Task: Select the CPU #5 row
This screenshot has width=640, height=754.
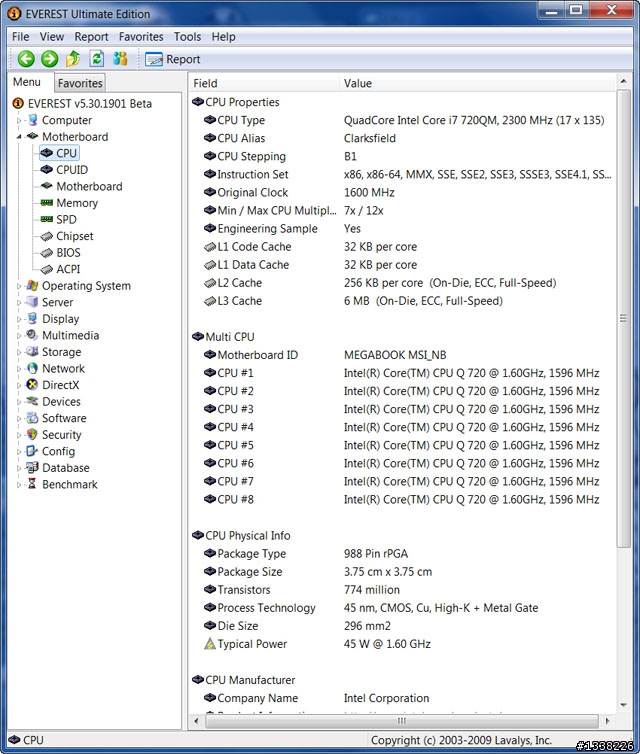Action: tap(402, 445)
